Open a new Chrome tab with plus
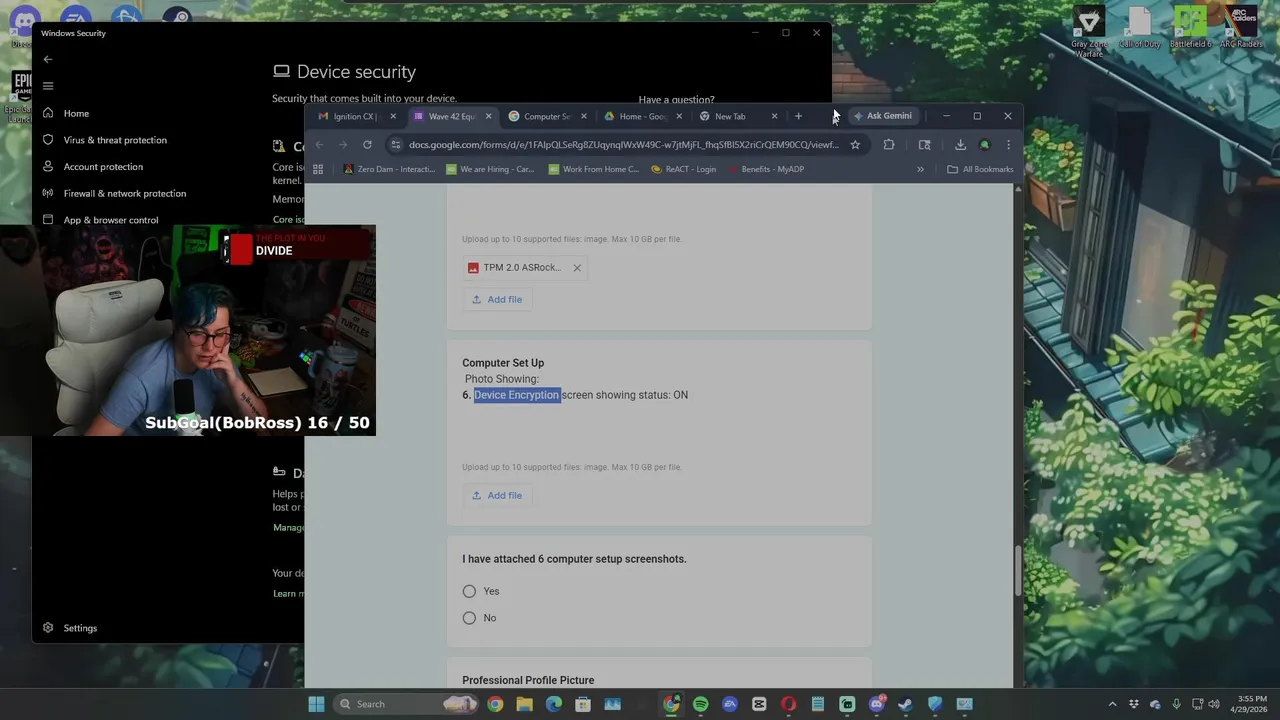Image resolution: width=1280 pixels, height=720 pixels. (798, 116)
